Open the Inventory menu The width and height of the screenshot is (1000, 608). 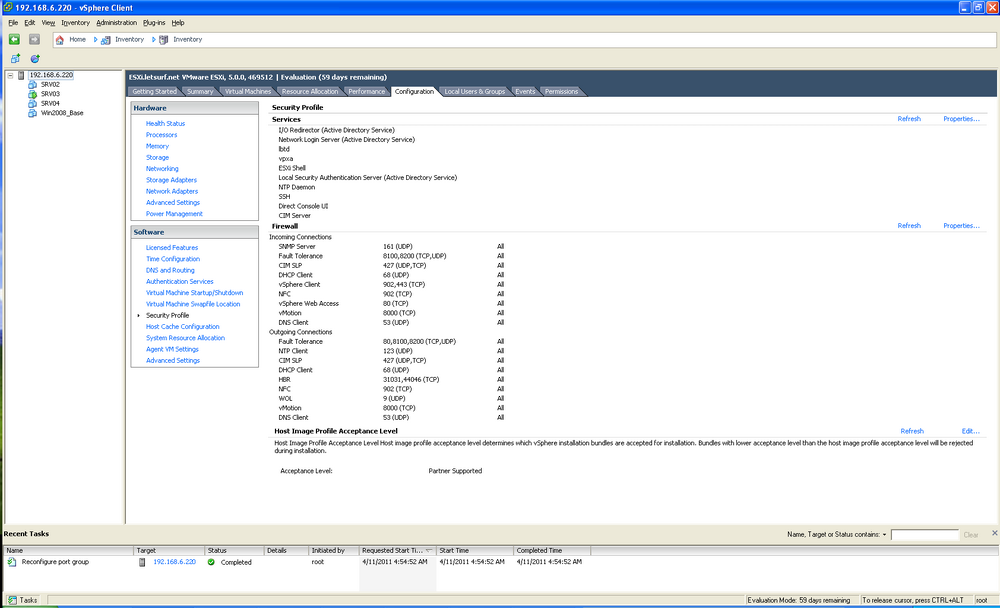coord(75,23)
